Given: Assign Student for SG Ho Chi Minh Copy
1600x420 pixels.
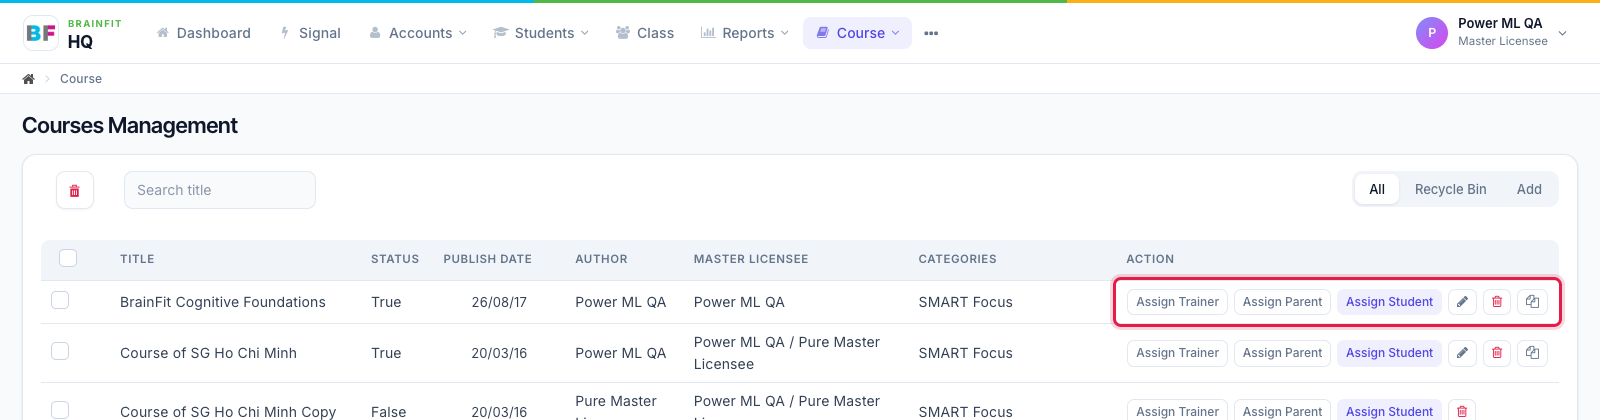Looking at the screenshot, I should click(x=1389, y=411).
